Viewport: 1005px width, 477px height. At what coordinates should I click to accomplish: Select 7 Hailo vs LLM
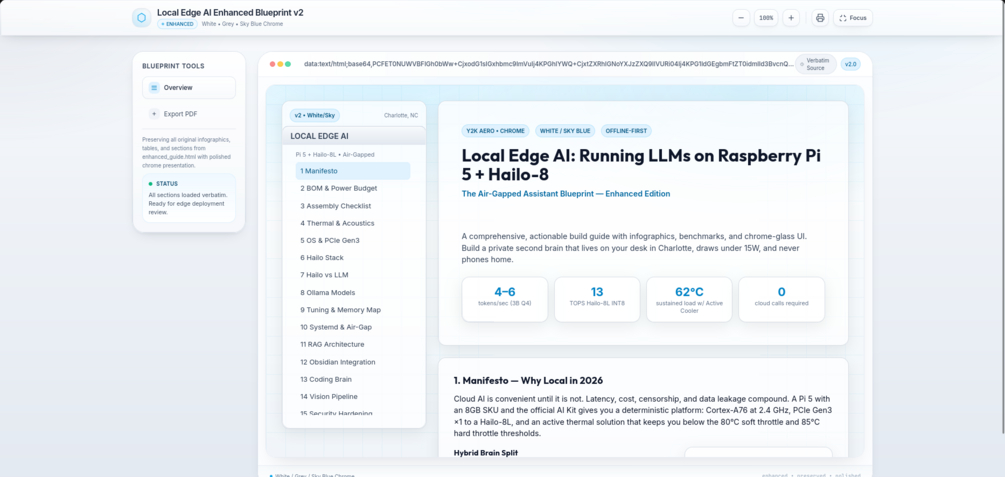pos(353,275)
